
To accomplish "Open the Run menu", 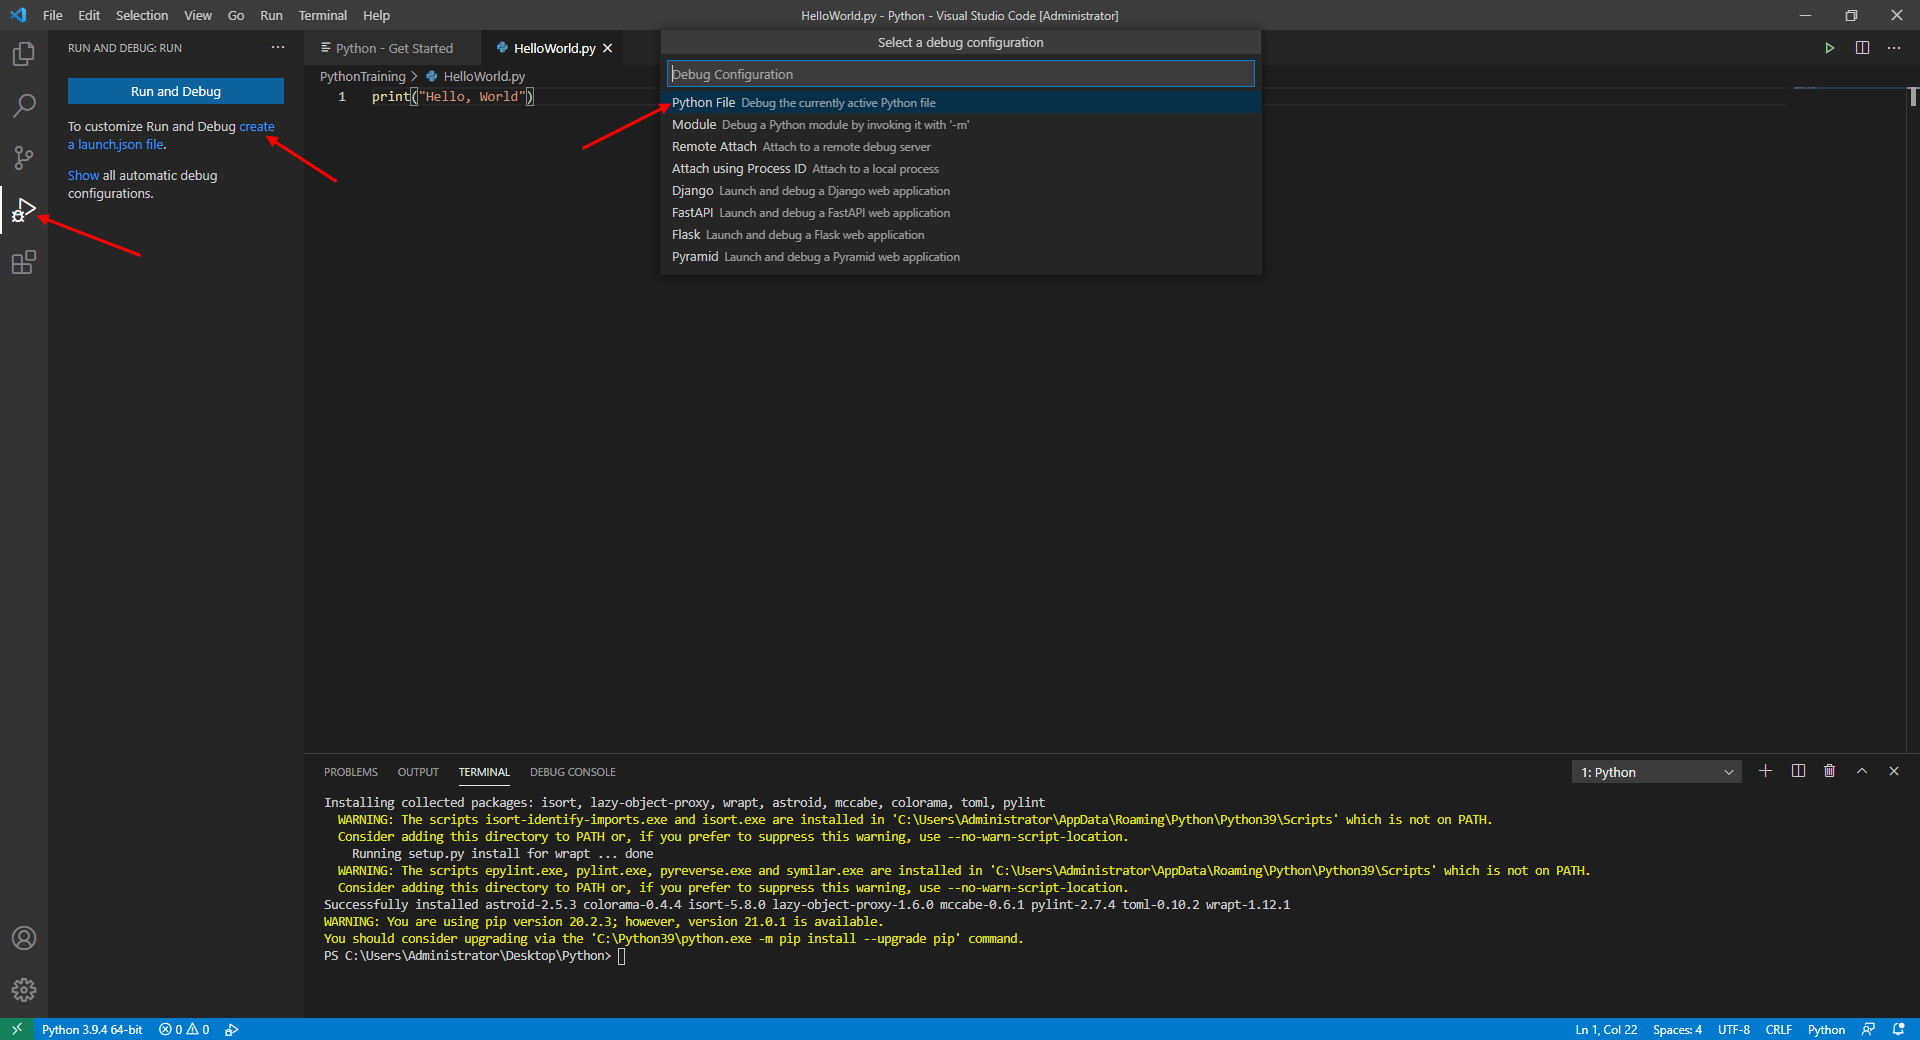I will click(271, 15).
